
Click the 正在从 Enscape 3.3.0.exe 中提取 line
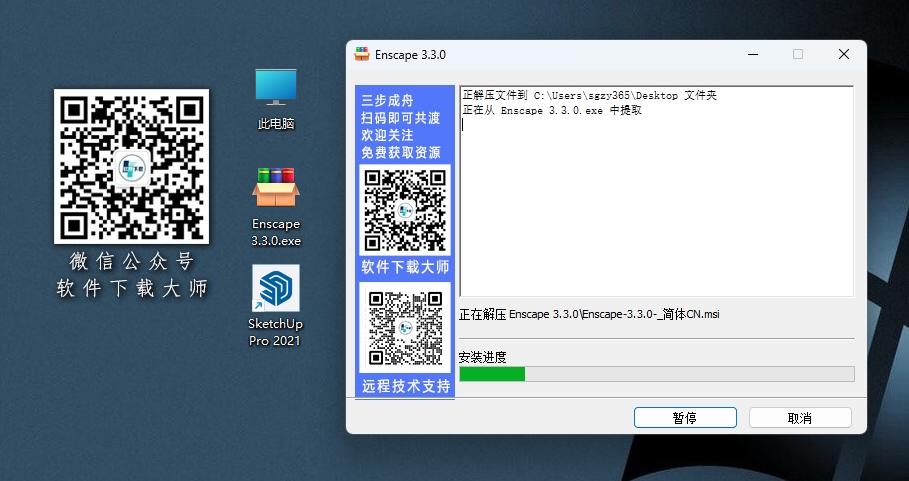[552, 110]
